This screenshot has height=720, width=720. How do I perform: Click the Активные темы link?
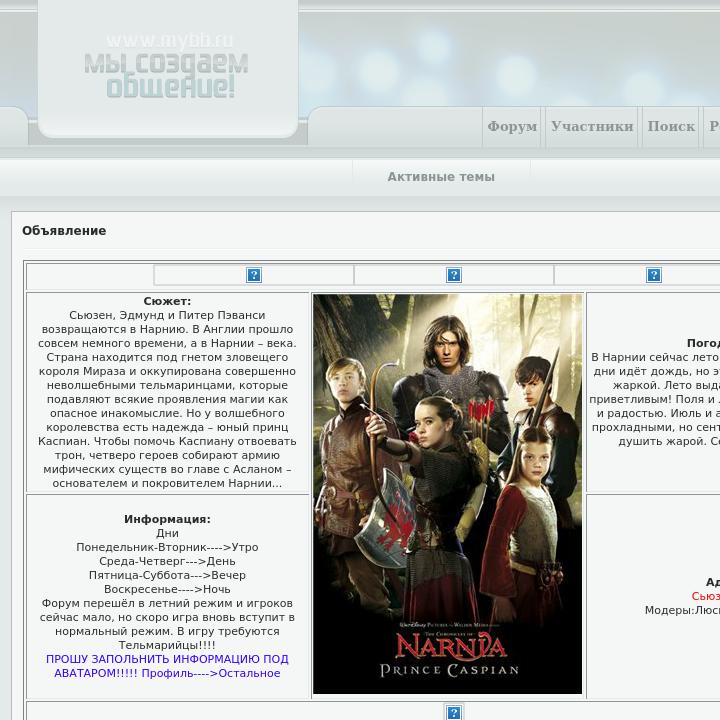pos(441,177)
